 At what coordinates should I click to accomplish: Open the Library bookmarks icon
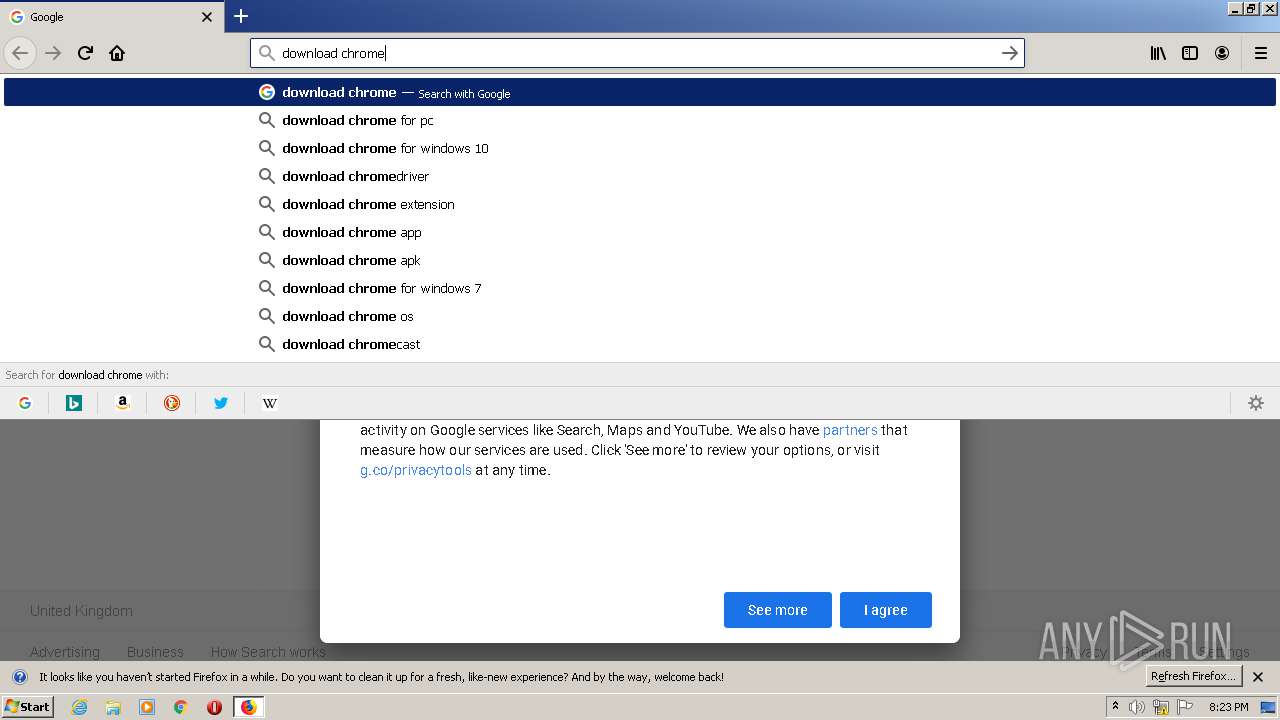(1158, 53)
